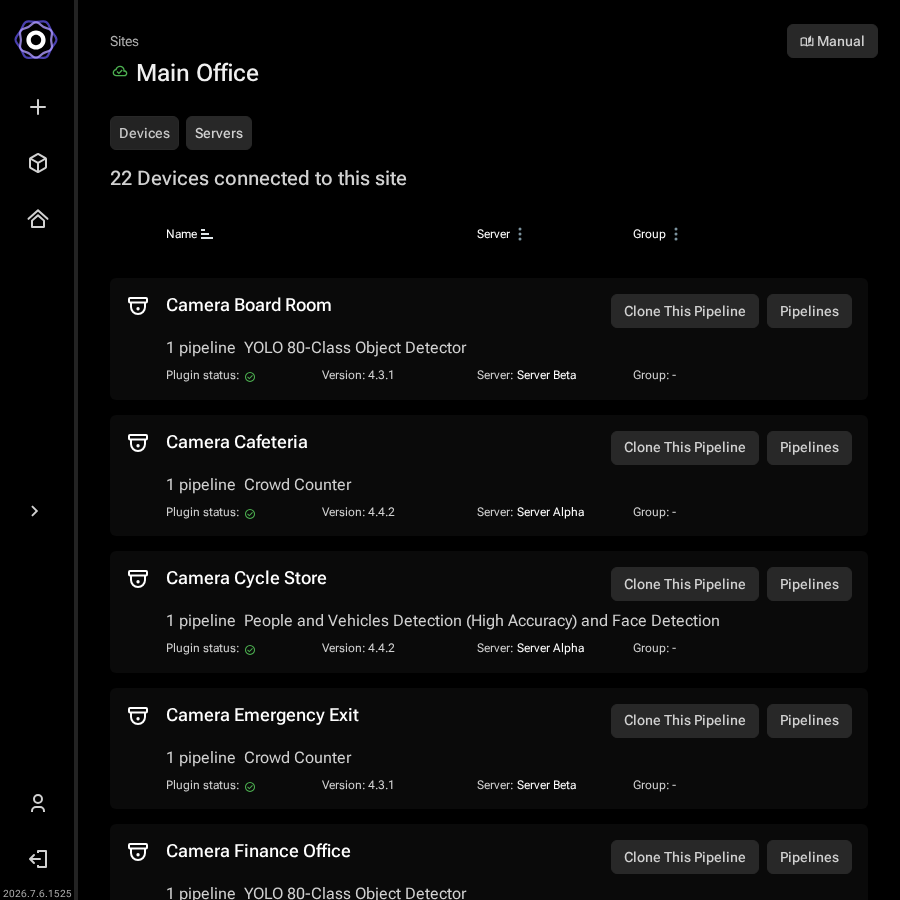Screen dimensions: 900x900
Task: Click camera icon for Camera Finance Office
Action: coord(138,852)
